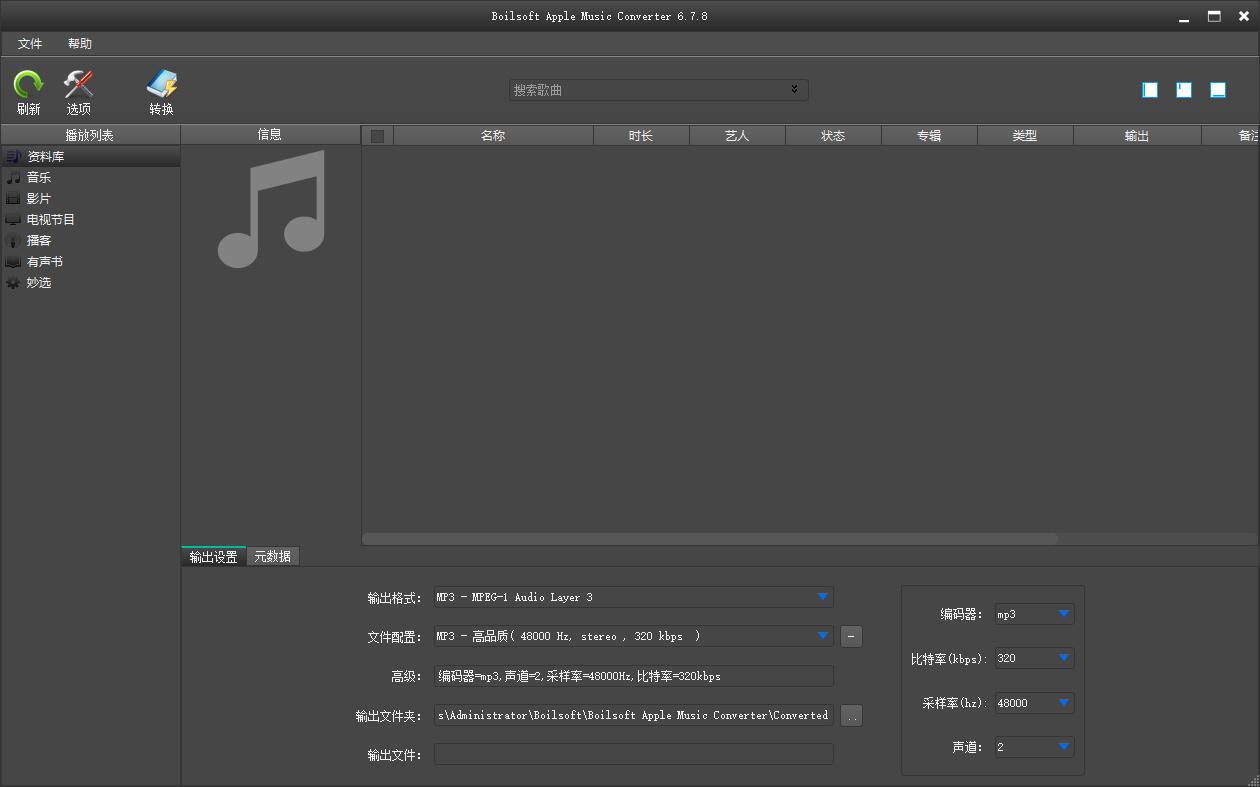The height and width of the screenshot is (787, 1260).
Task: Select 有声书 audiobooks playlist item
Action: click(90, 261)
